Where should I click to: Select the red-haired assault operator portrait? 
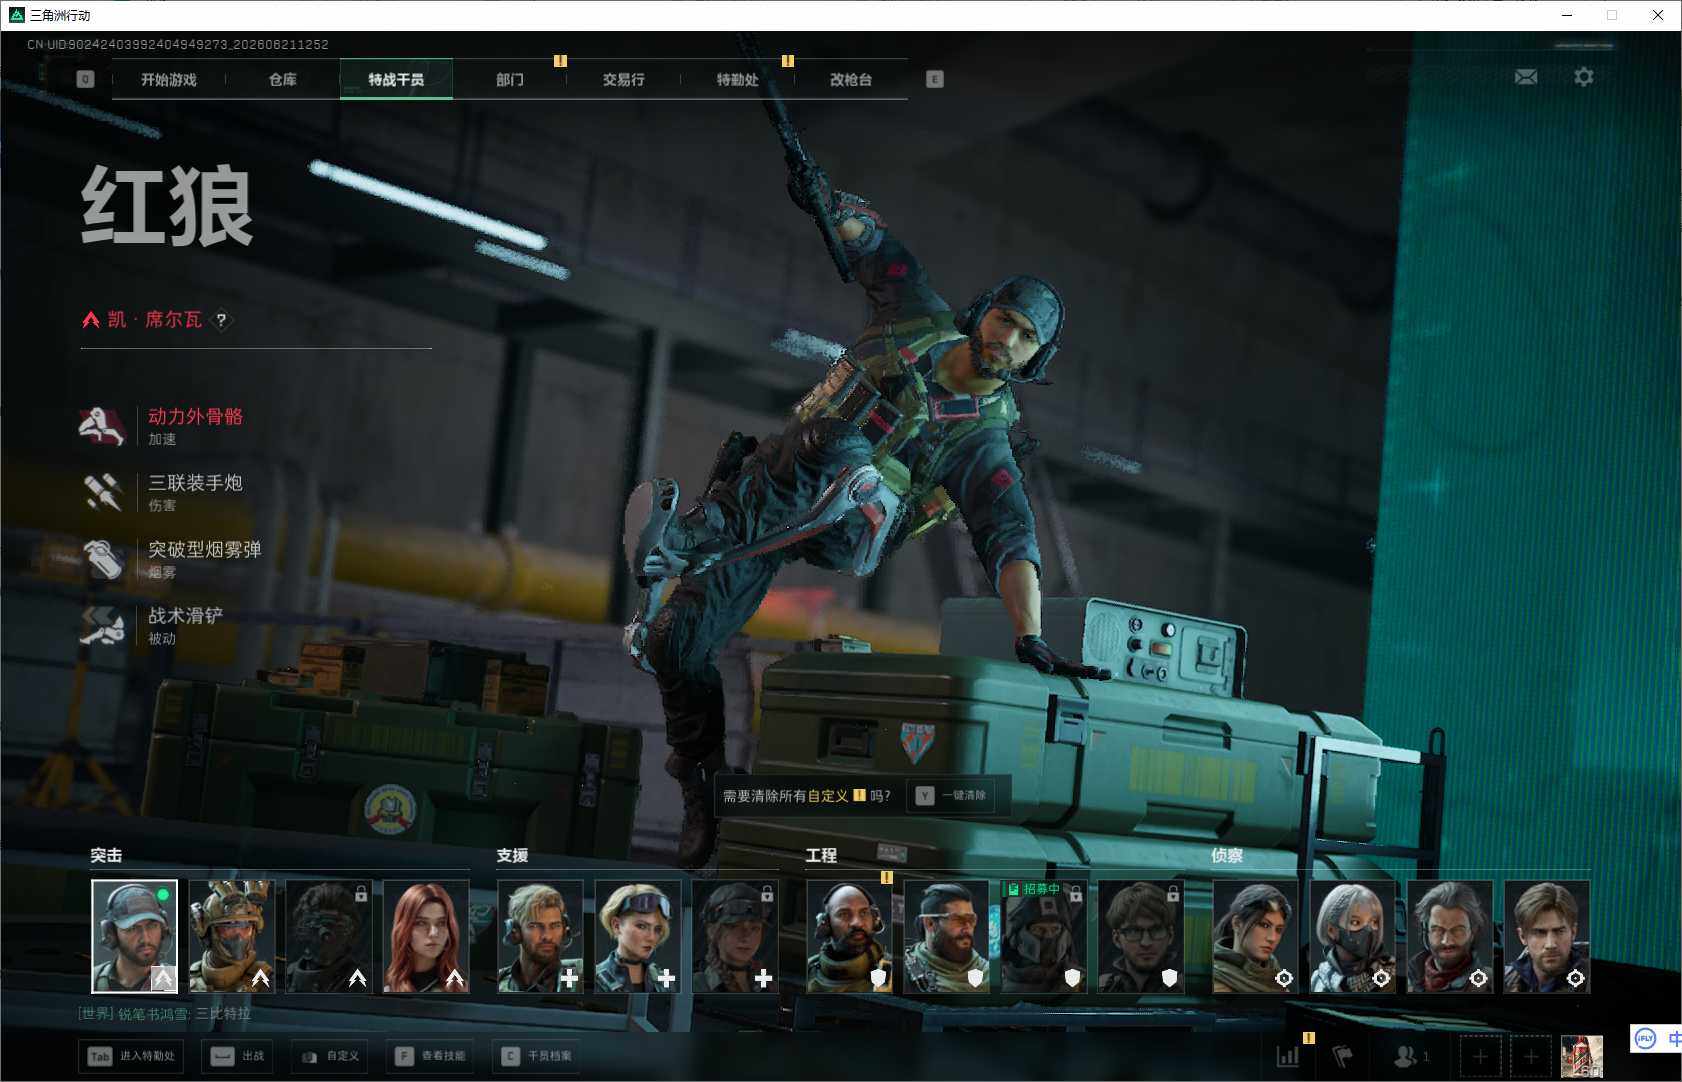[426, 936]
